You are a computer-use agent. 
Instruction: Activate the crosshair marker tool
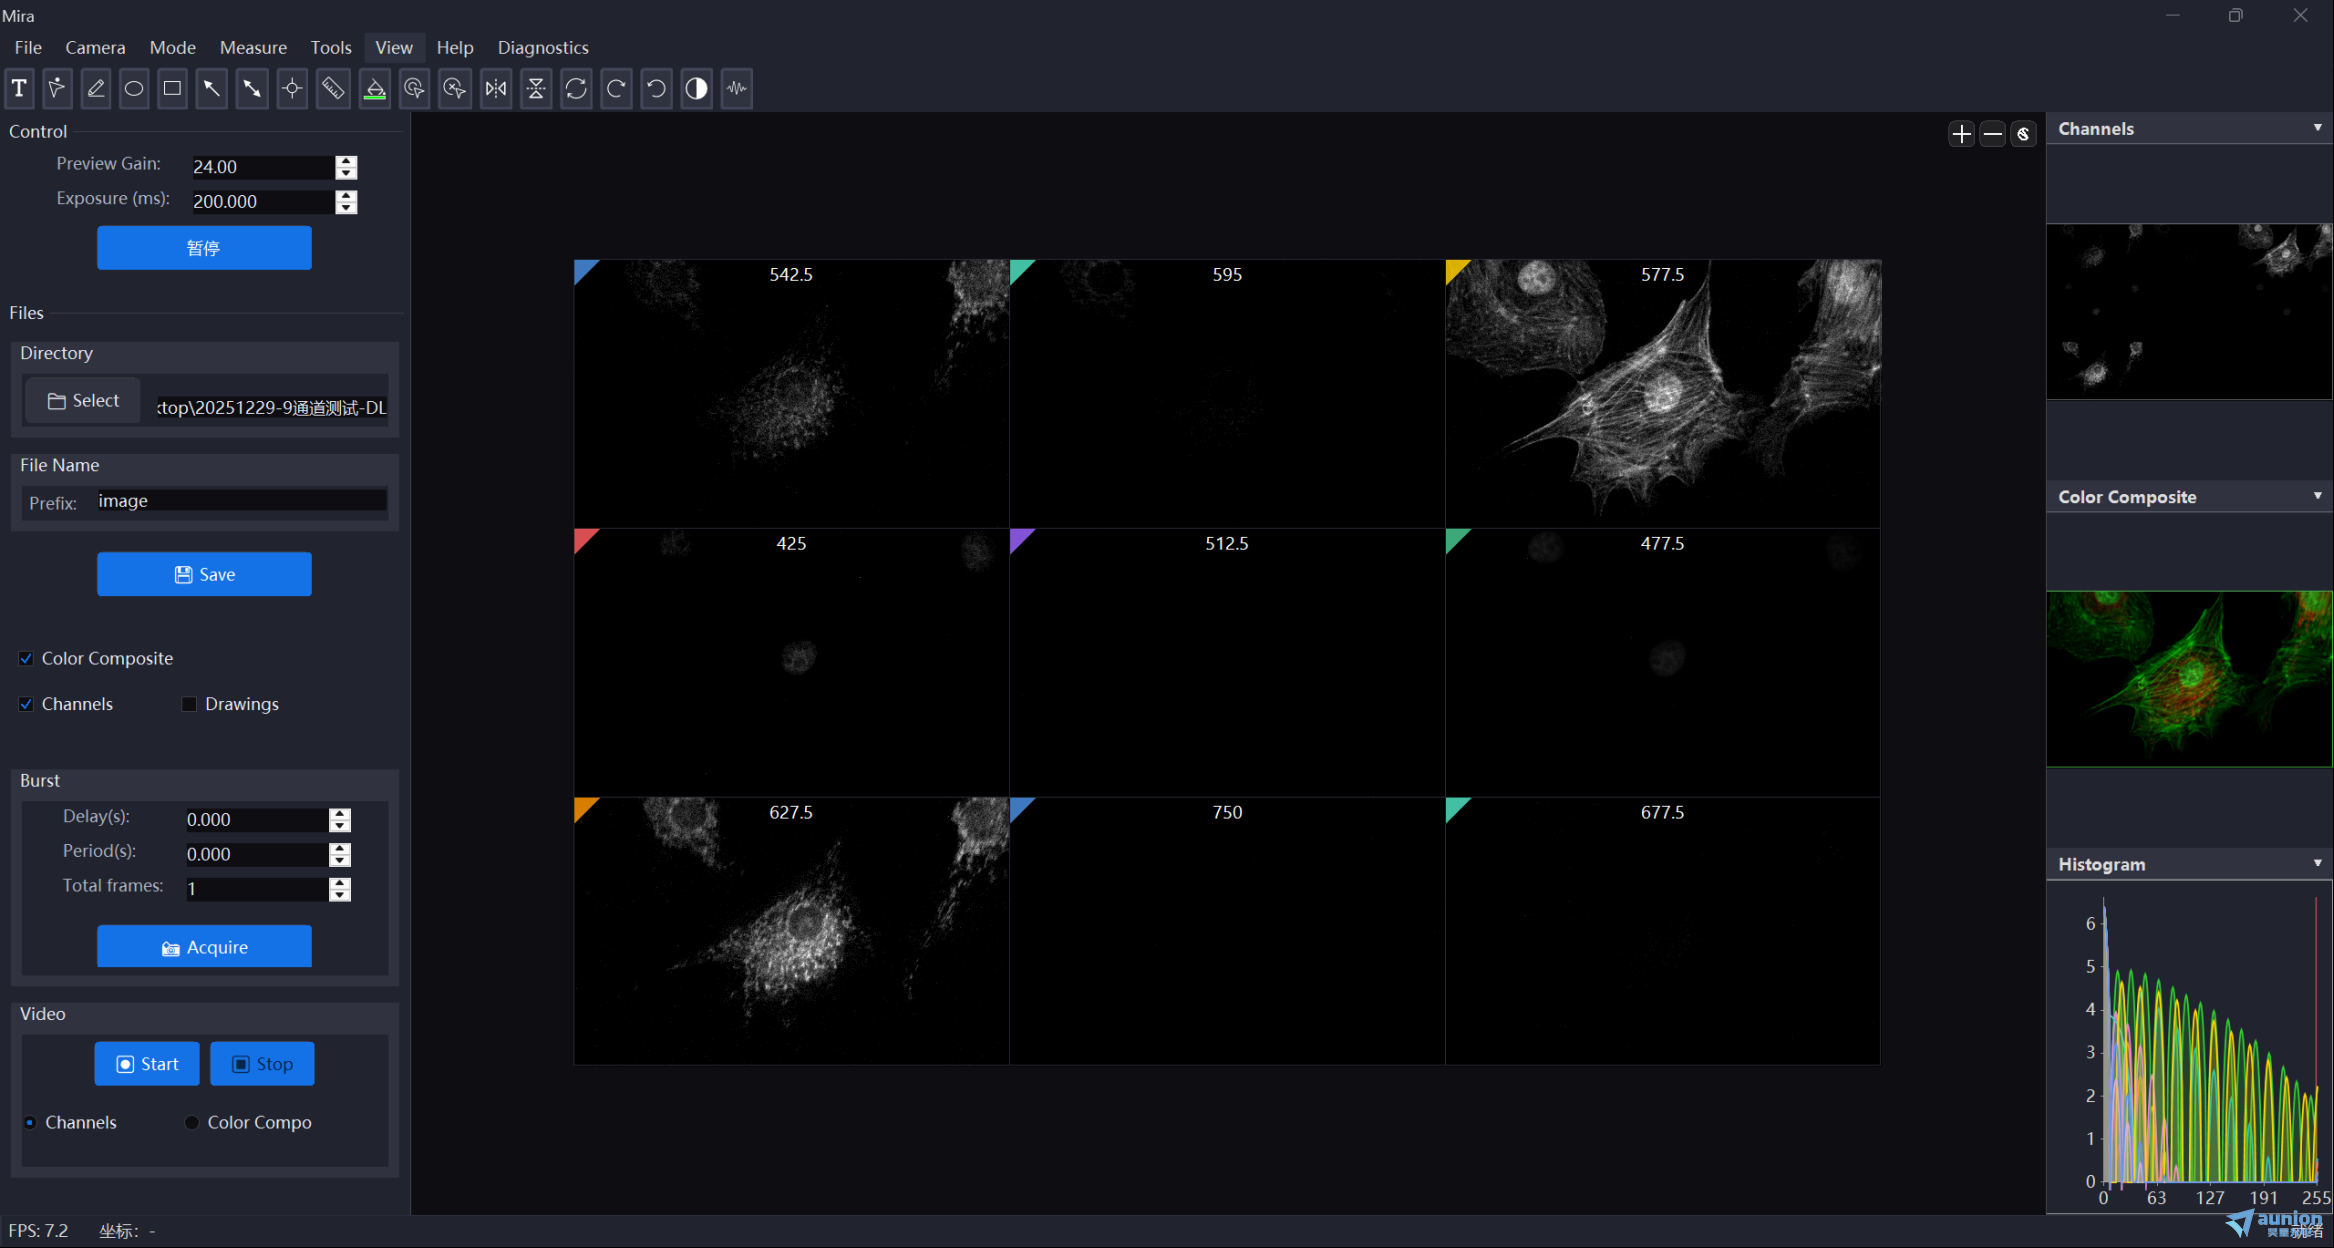click(292, 88)
